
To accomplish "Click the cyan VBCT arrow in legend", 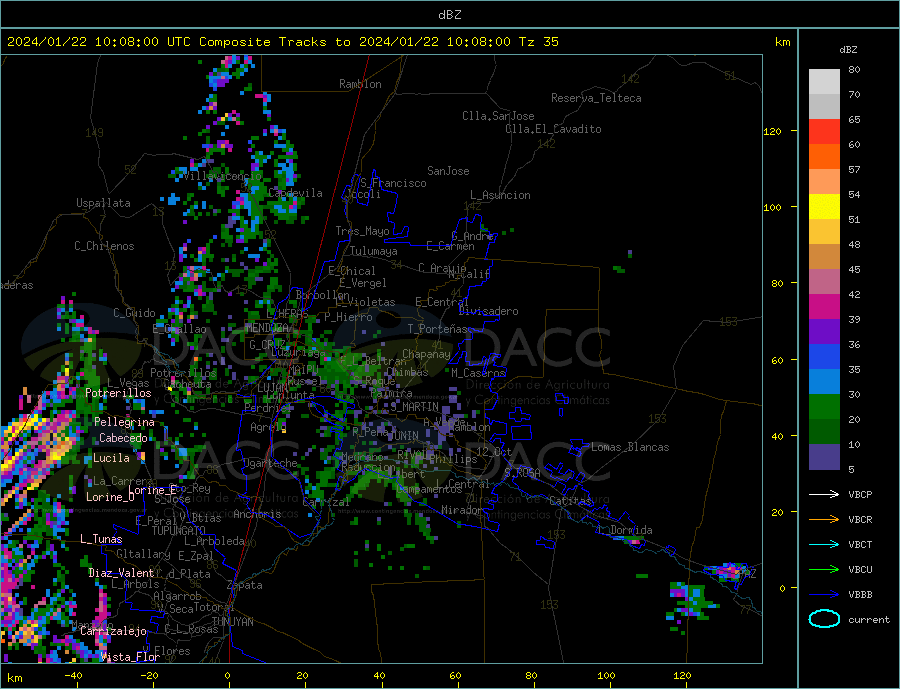I will click(824, 544).
